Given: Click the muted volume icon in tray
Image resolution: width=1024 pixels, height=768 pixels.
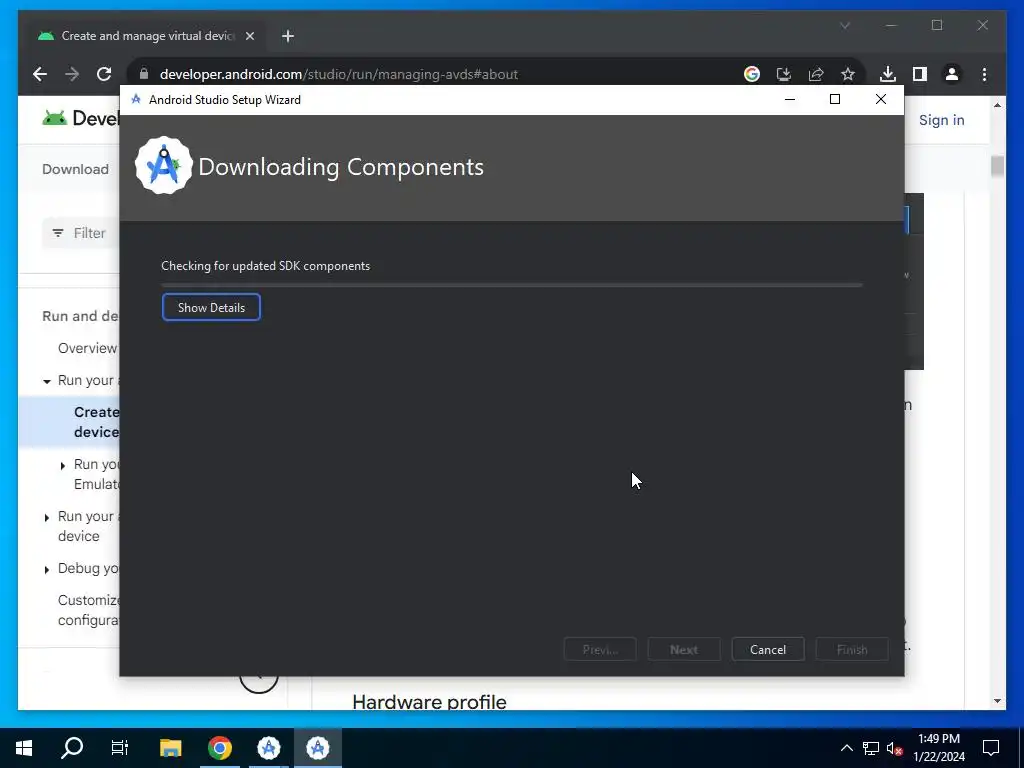Looking at the screenshot, I should [895, 748].
